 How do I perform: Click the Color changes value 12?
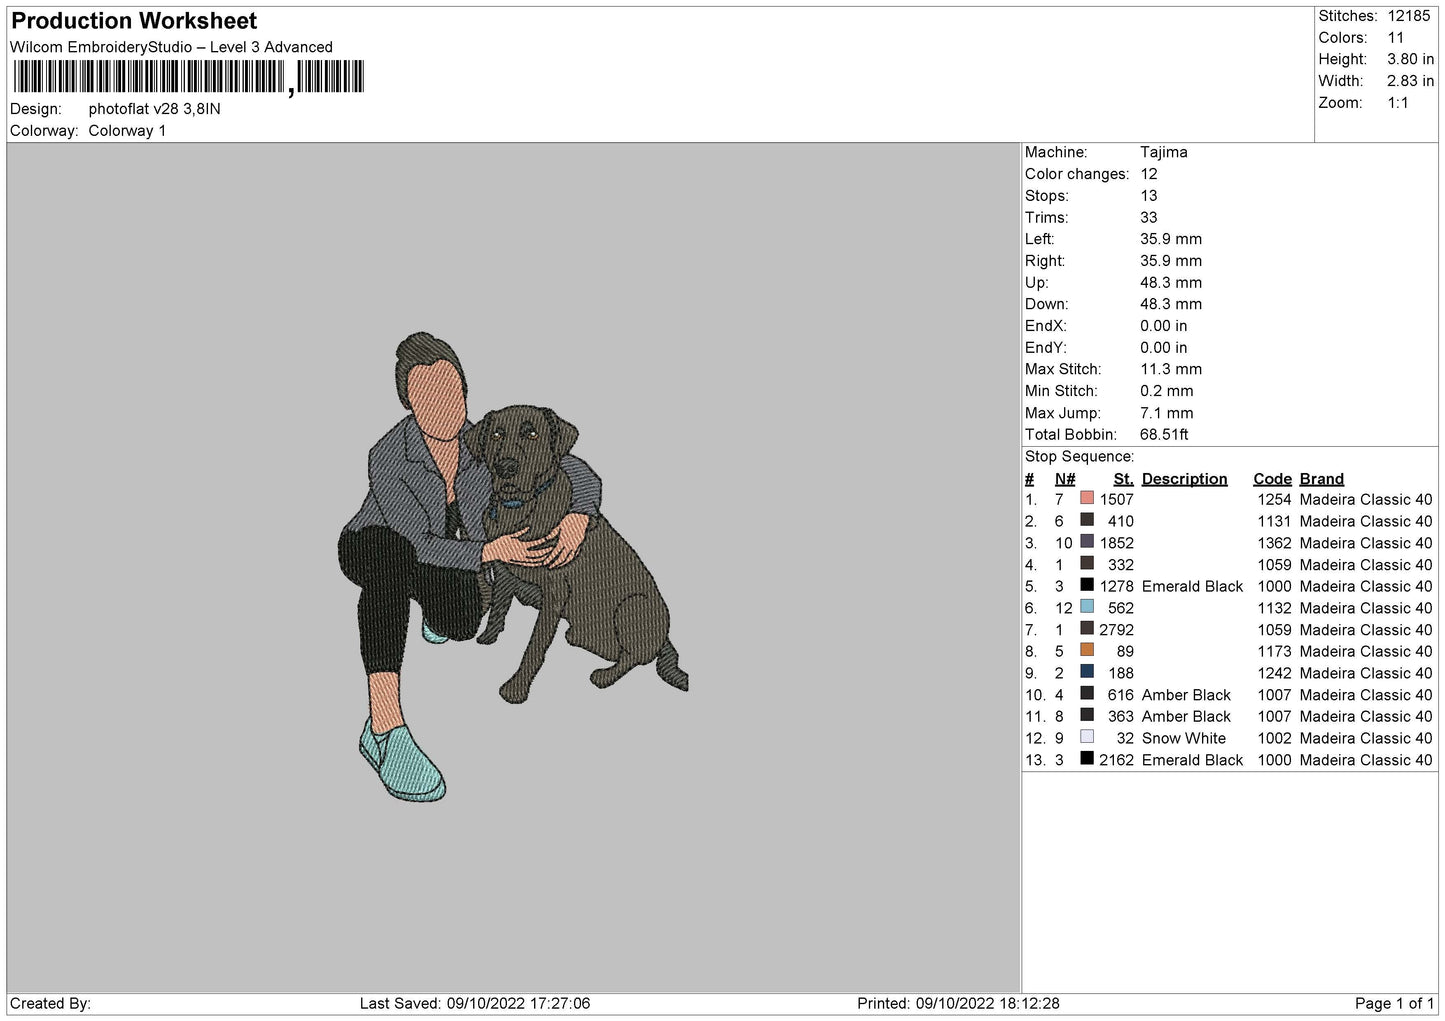1149,174
